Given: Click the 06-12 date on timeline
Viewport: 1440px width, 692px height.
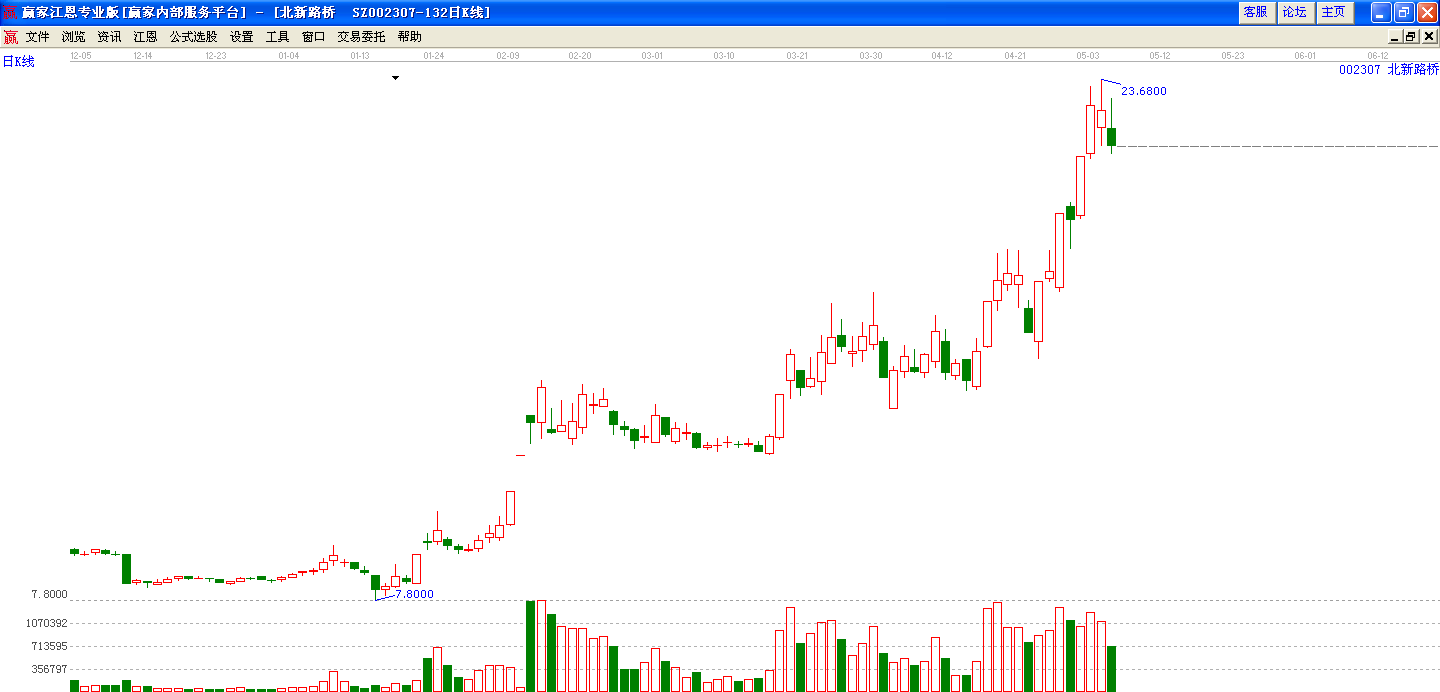Looking at the screenshot, I should (x=1378, y=56).
